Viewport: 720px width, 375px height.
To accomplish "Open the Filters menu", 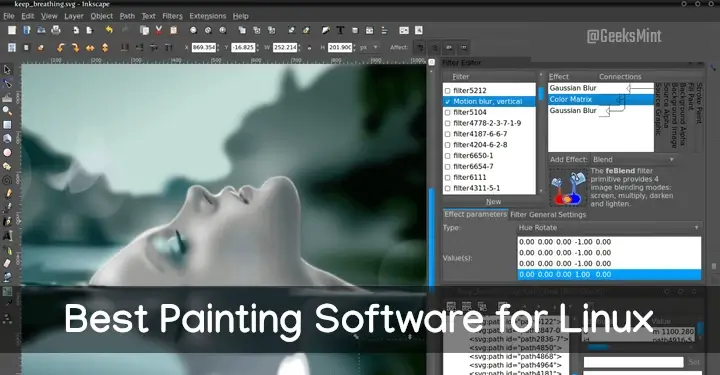I will click(x=172, y=16).
